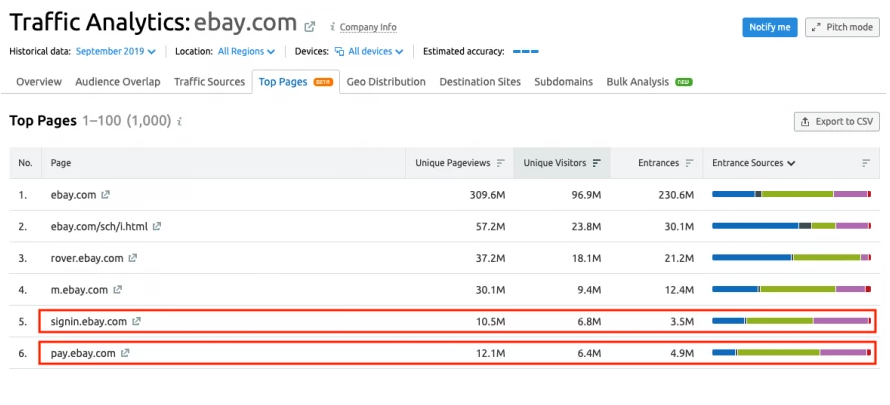Sort by Entrances column icon
The image size is (890, 405).
[x=690, y=163]
